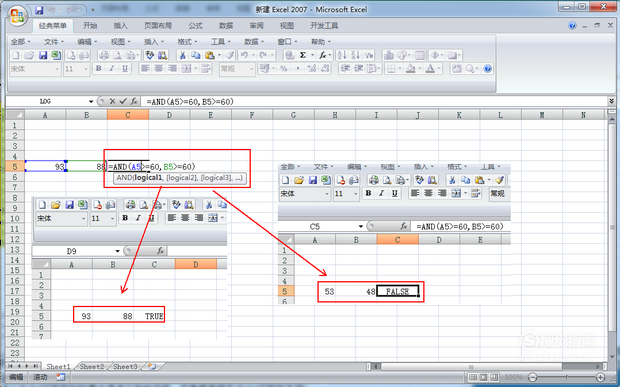620x387 pixels.
Task: Switch to the 公式 ribbon tab
Action: tap(195, 26)
